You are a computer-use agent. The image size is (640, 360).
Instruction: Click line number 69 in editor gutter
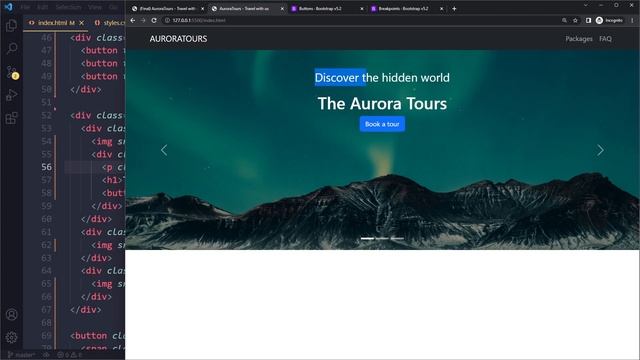(47, 336)
